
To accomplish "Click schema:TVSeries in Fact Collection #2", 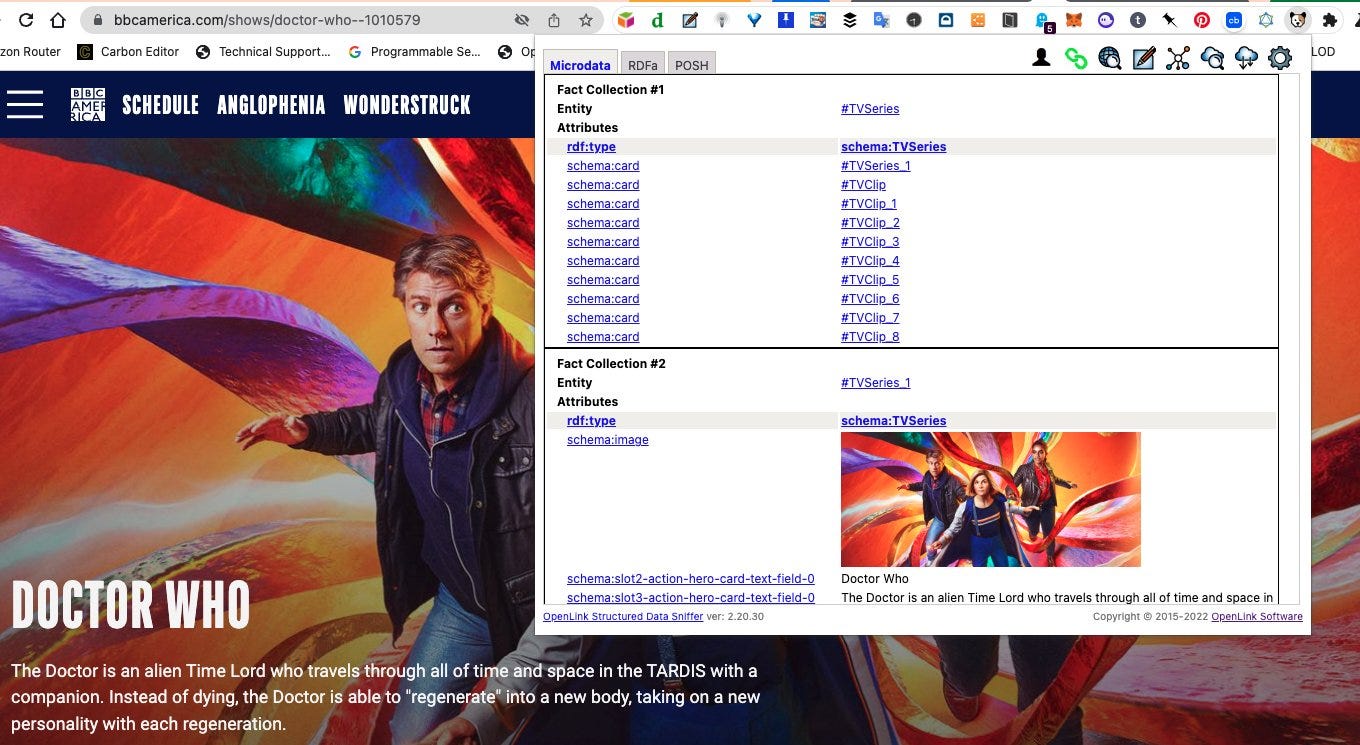I will (893, 421).
